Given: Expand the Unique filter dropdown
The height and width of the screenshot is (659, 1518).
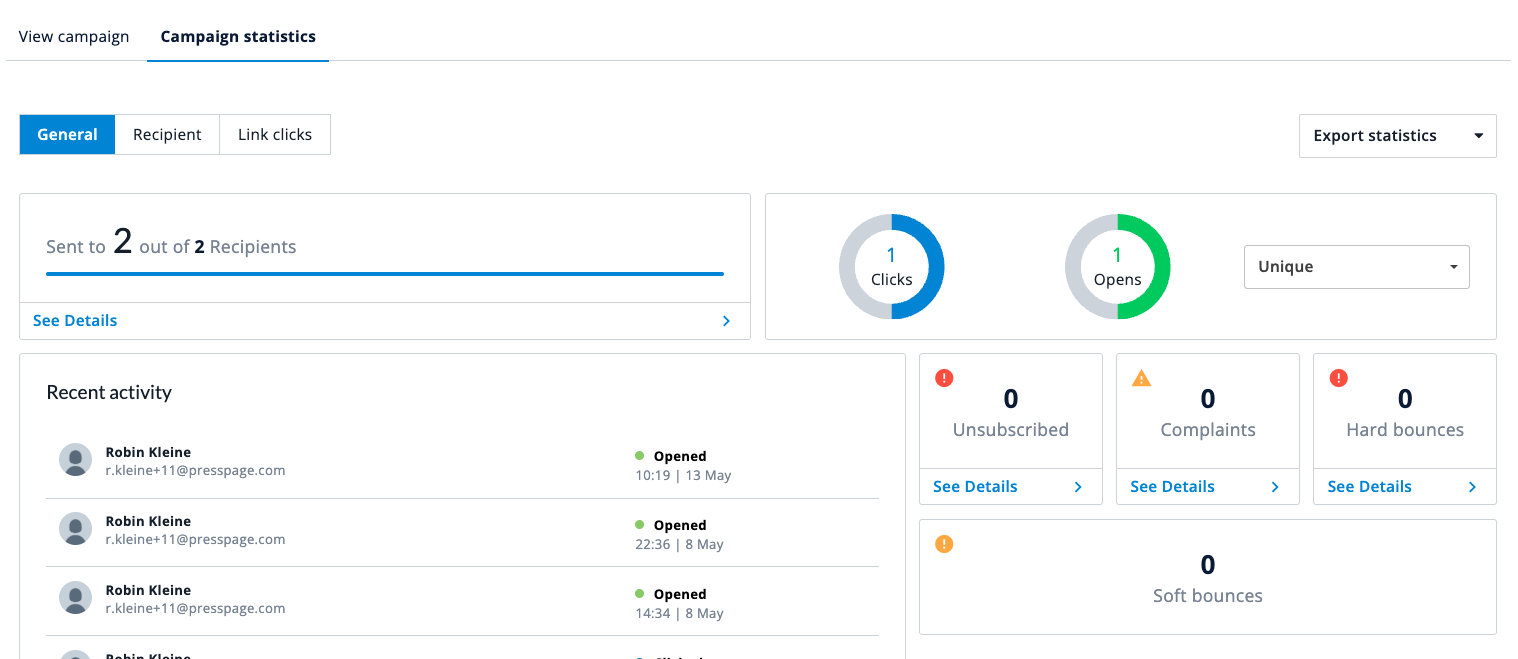Looking at the screenshot, I should 1356,267.
